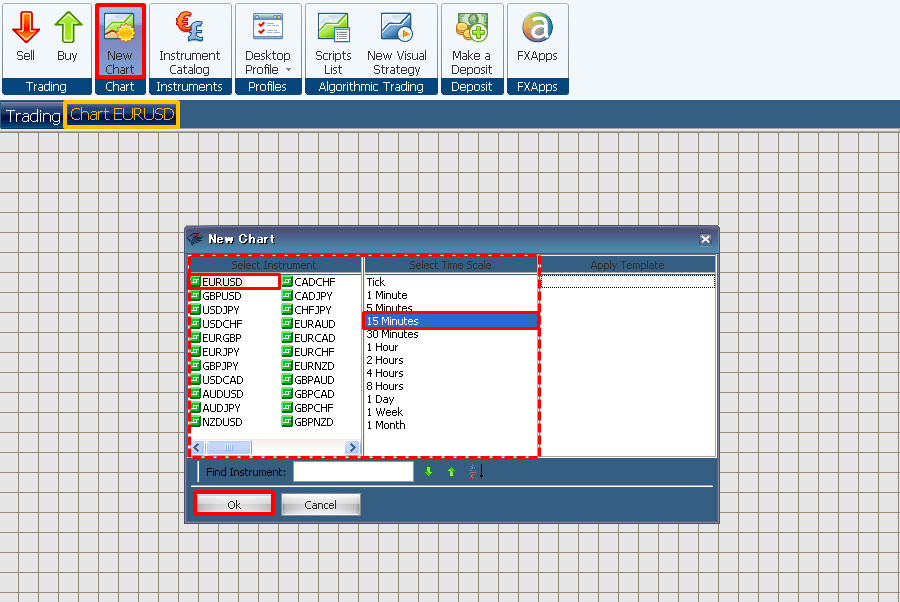Choose 1 Hour time scale
Image resolution: width=900 pixels, height=602 pixels.
451,347
